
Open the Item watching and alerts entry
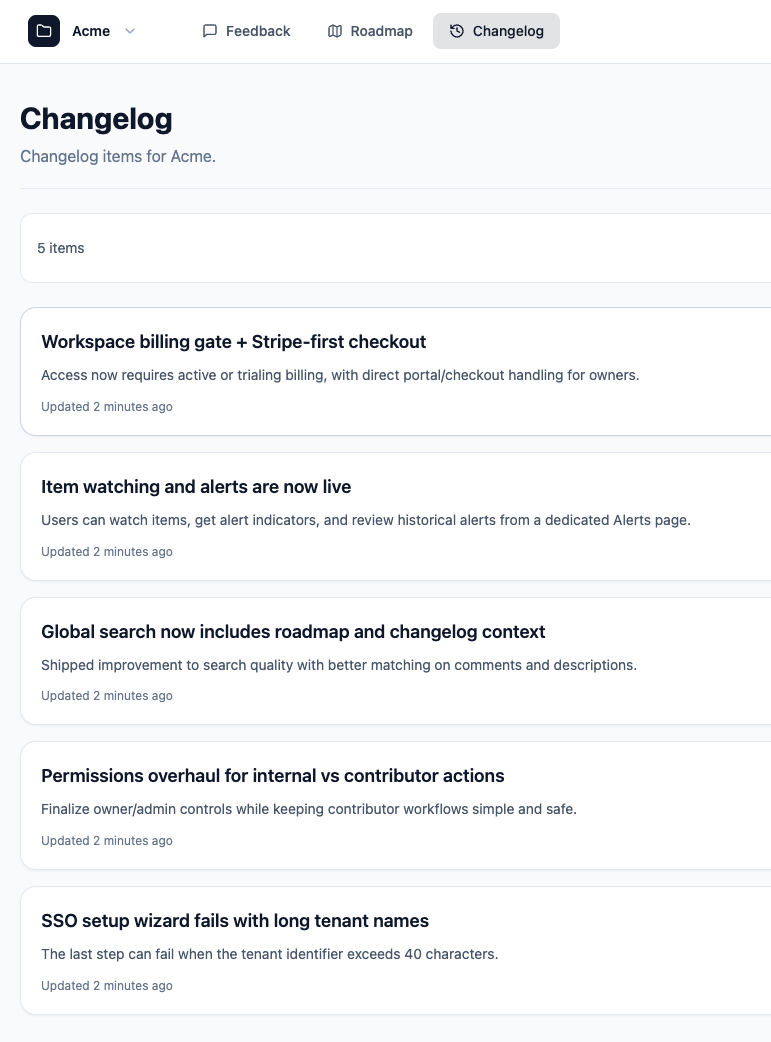(196, 487)
